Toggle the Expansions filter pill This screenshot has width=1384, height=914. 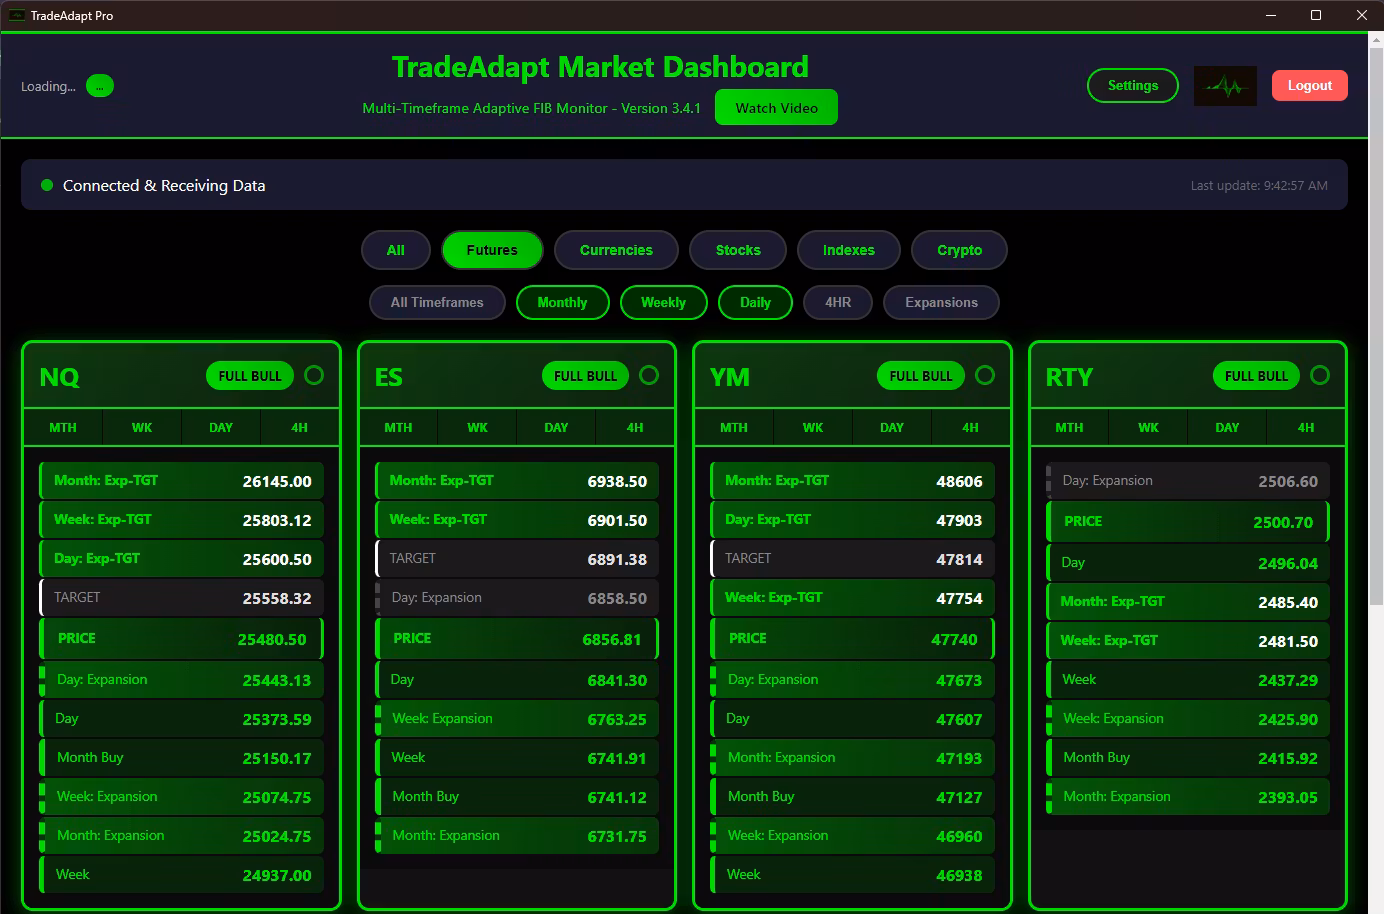[x=941, y=302]
